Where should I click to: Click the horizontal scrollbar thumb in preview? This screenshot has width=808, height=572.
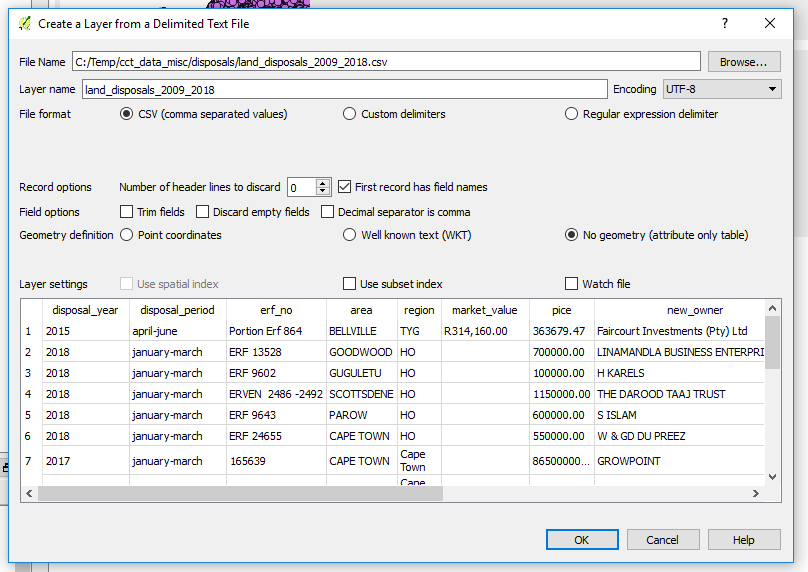pos(240,494)
